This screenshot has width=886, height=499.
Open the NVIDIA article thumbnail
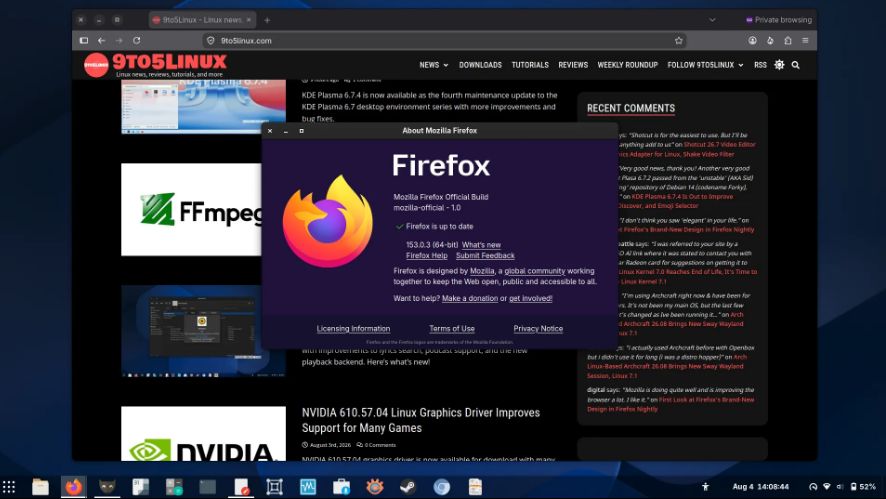(x=203, y=433)
